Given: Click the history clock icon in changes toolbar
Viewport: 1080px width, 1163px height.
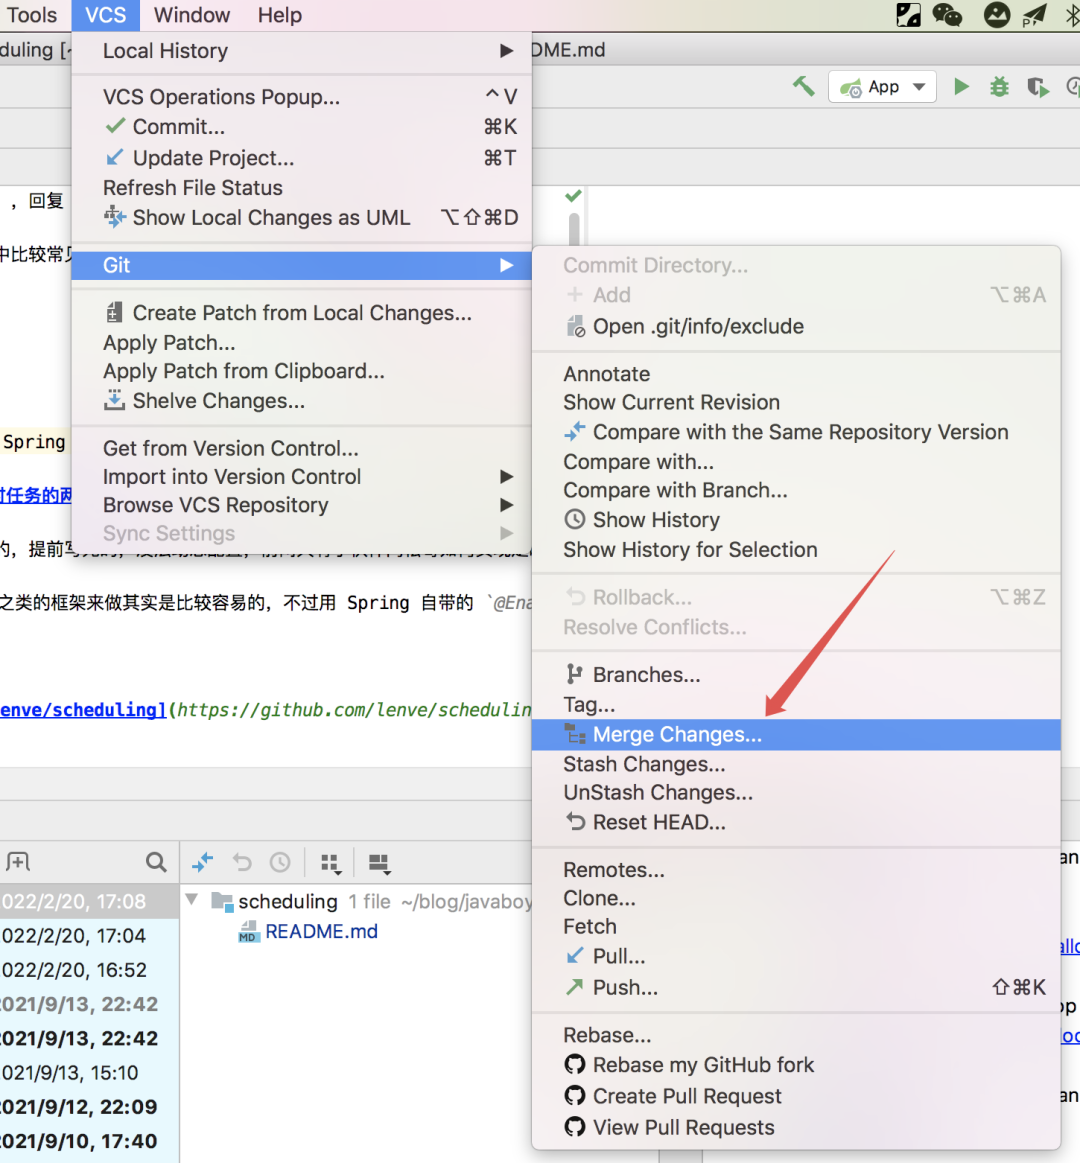Looking at the screenshot, I should tap(280, 862).
